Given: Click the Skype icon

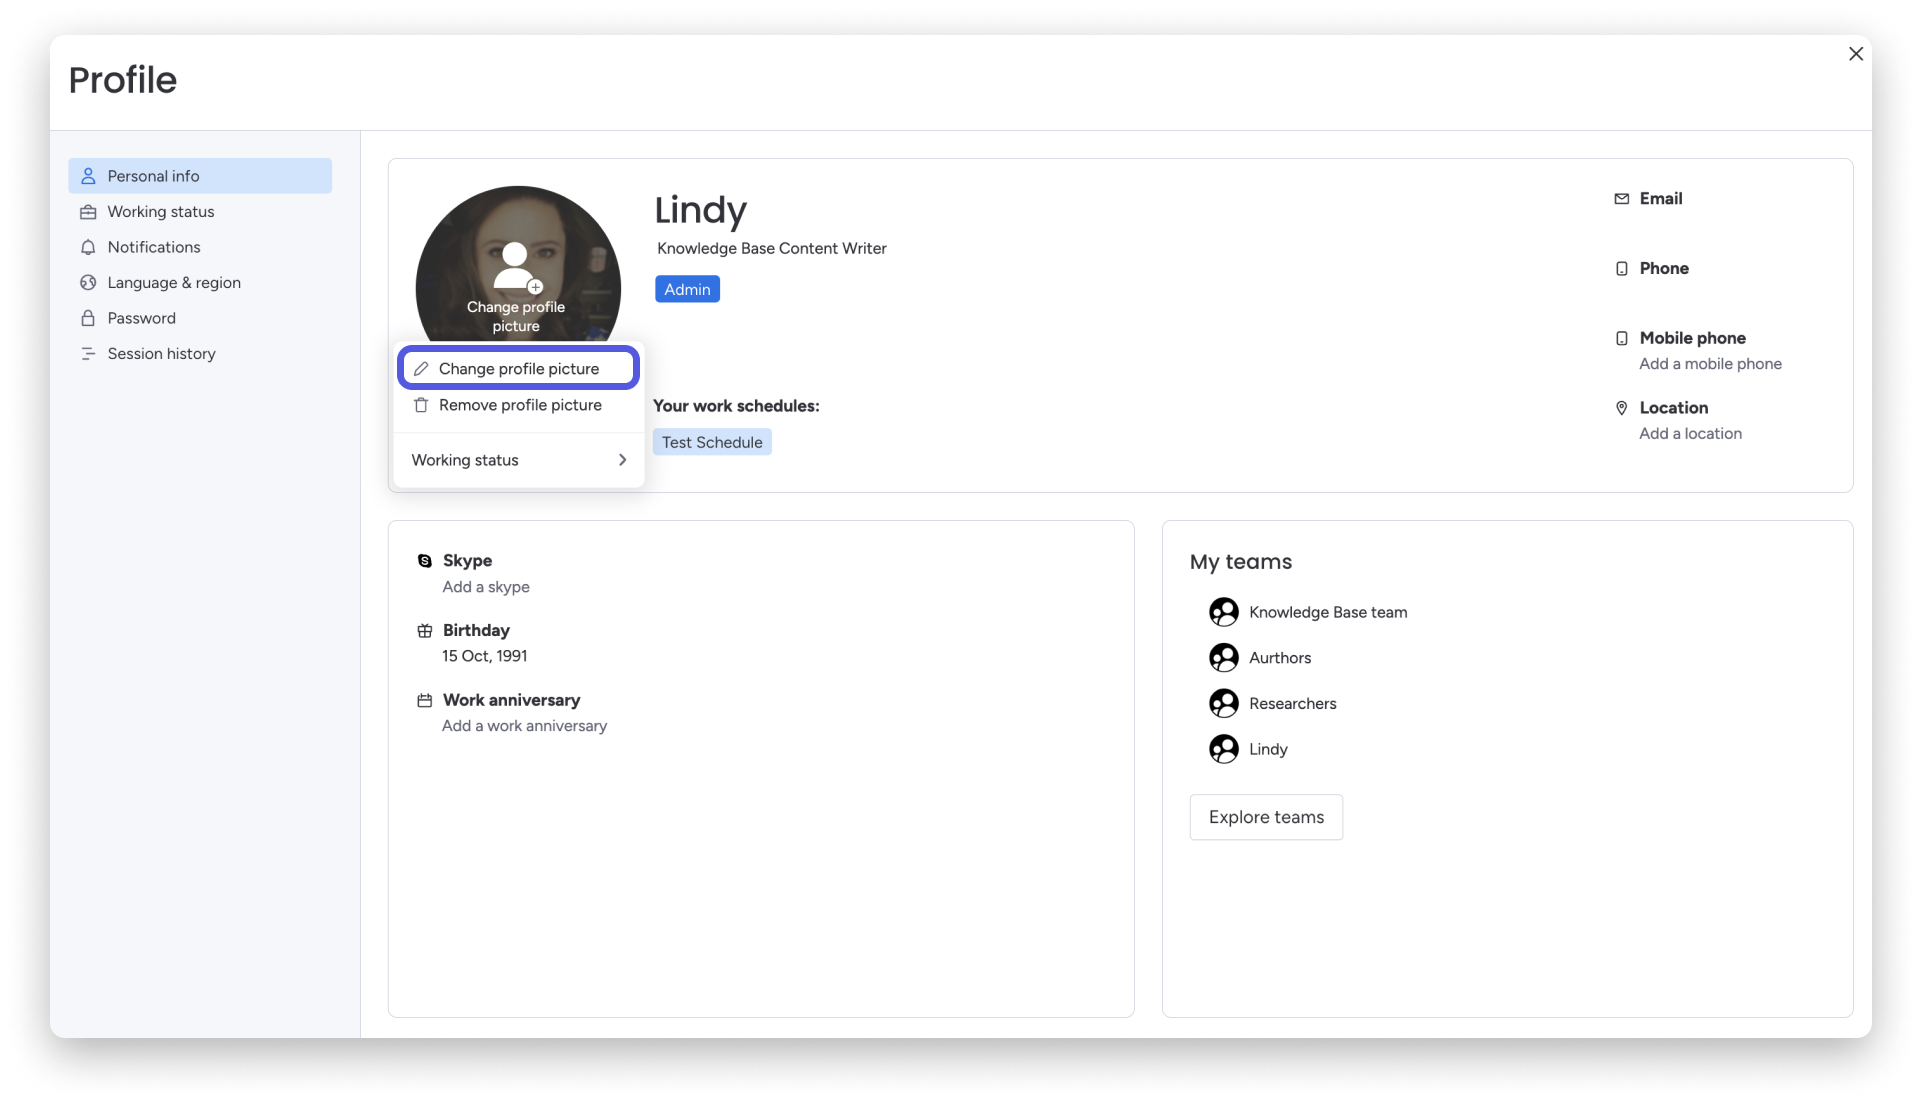Looking at the screenshot, I should pos(425,561).
